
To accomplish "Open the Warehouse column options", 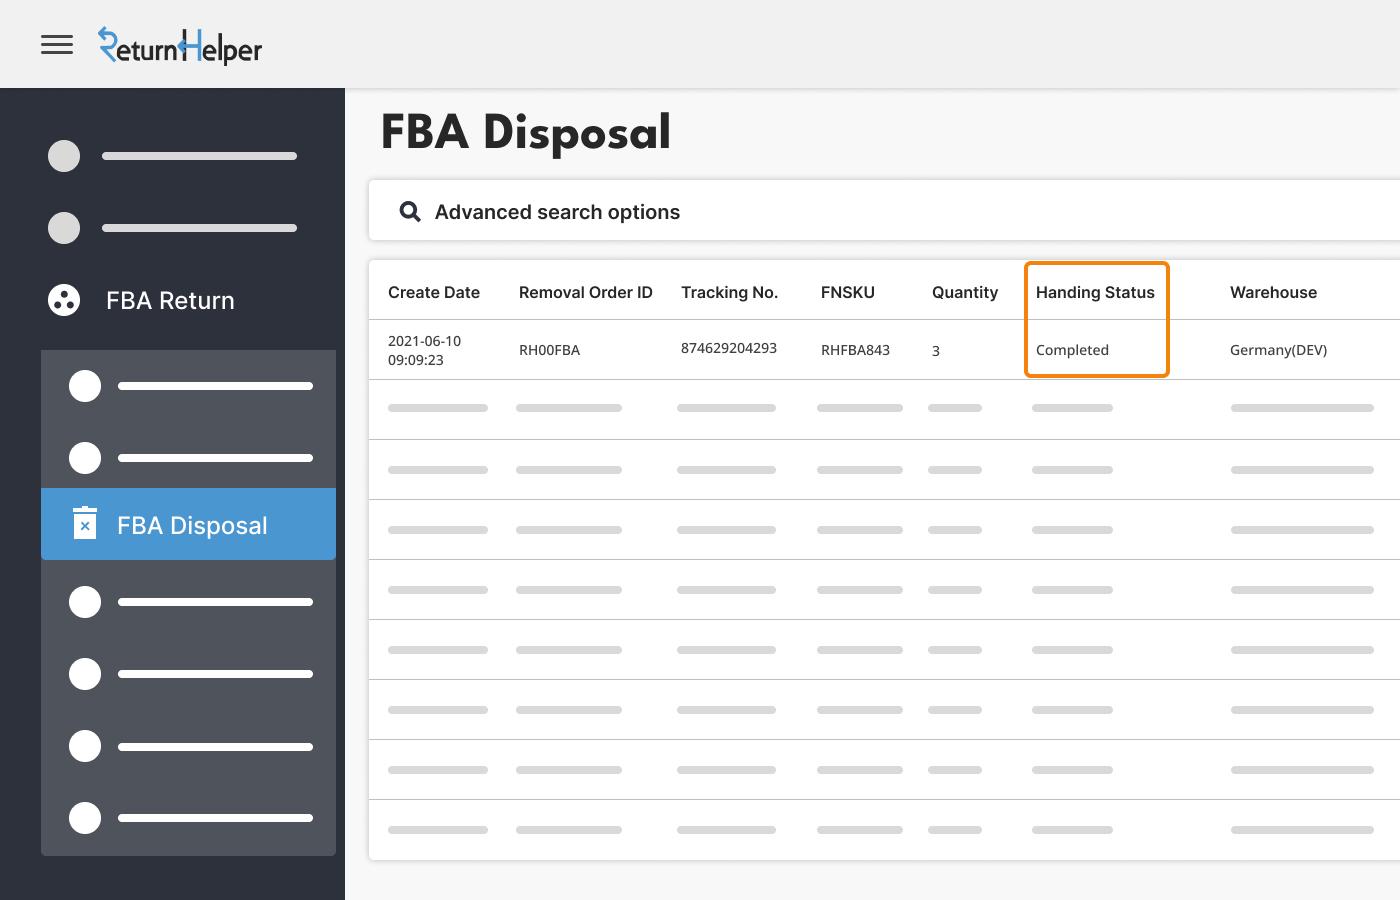I will click(x=1273, y=292).
